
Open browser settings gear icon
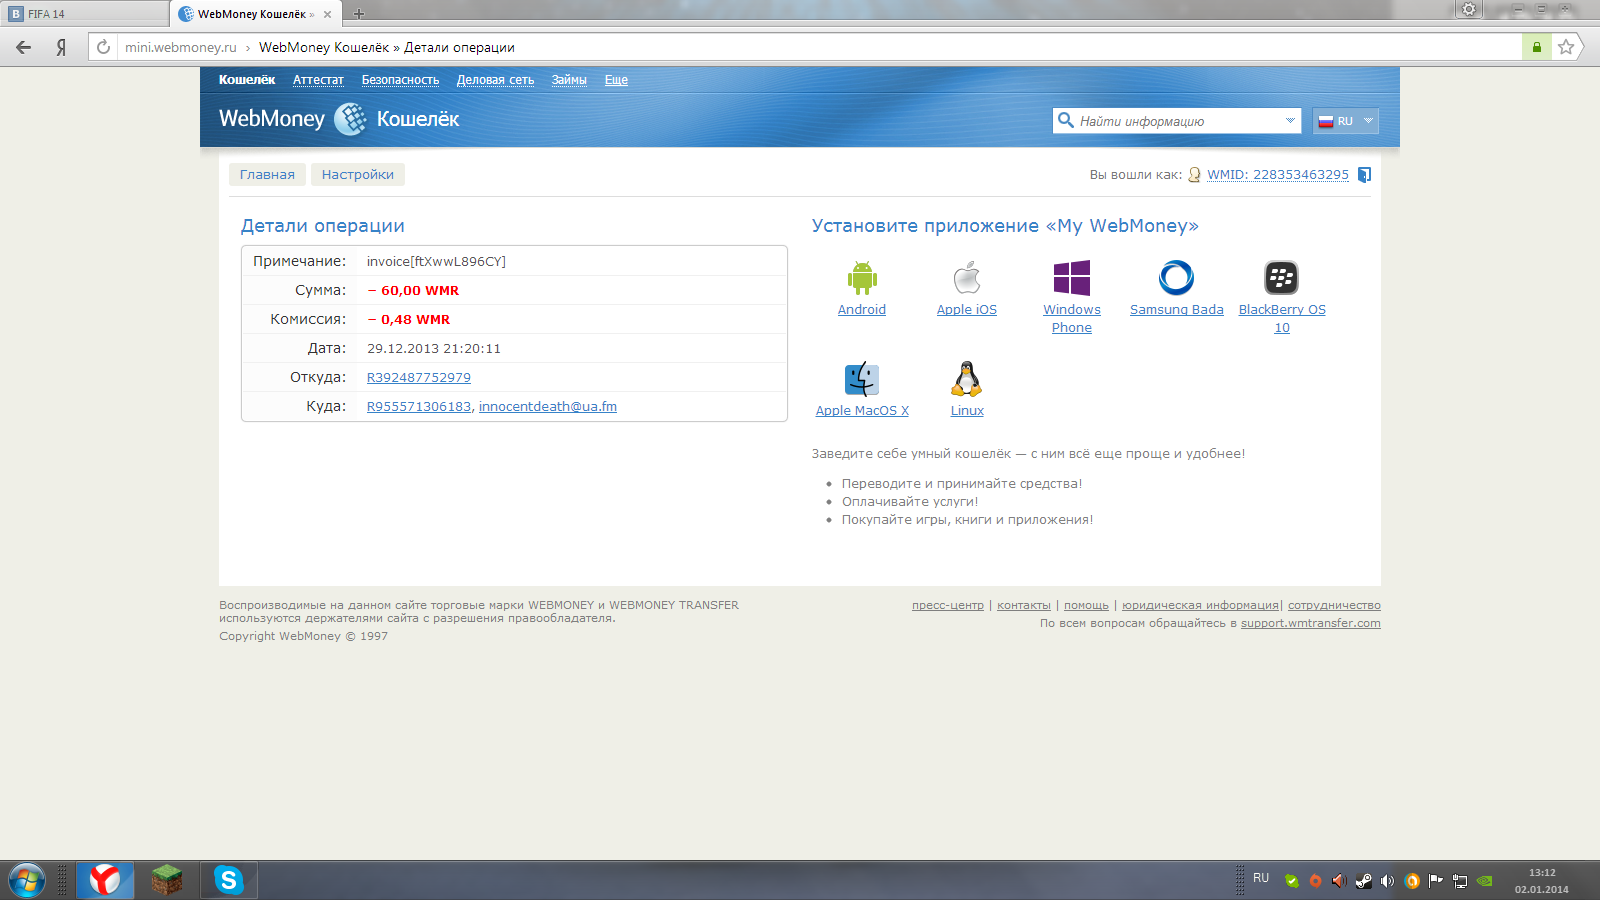[x=1469, y=9]
